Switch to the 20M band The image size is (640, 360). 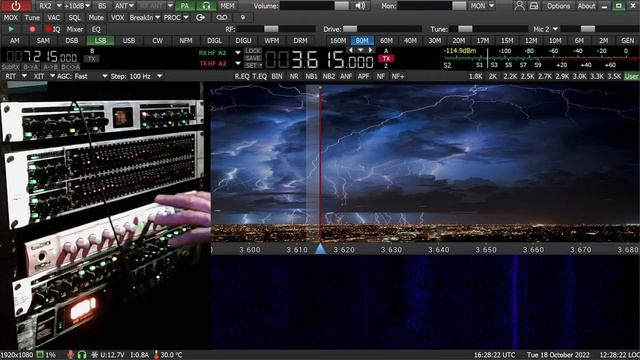tap(458, 40)
